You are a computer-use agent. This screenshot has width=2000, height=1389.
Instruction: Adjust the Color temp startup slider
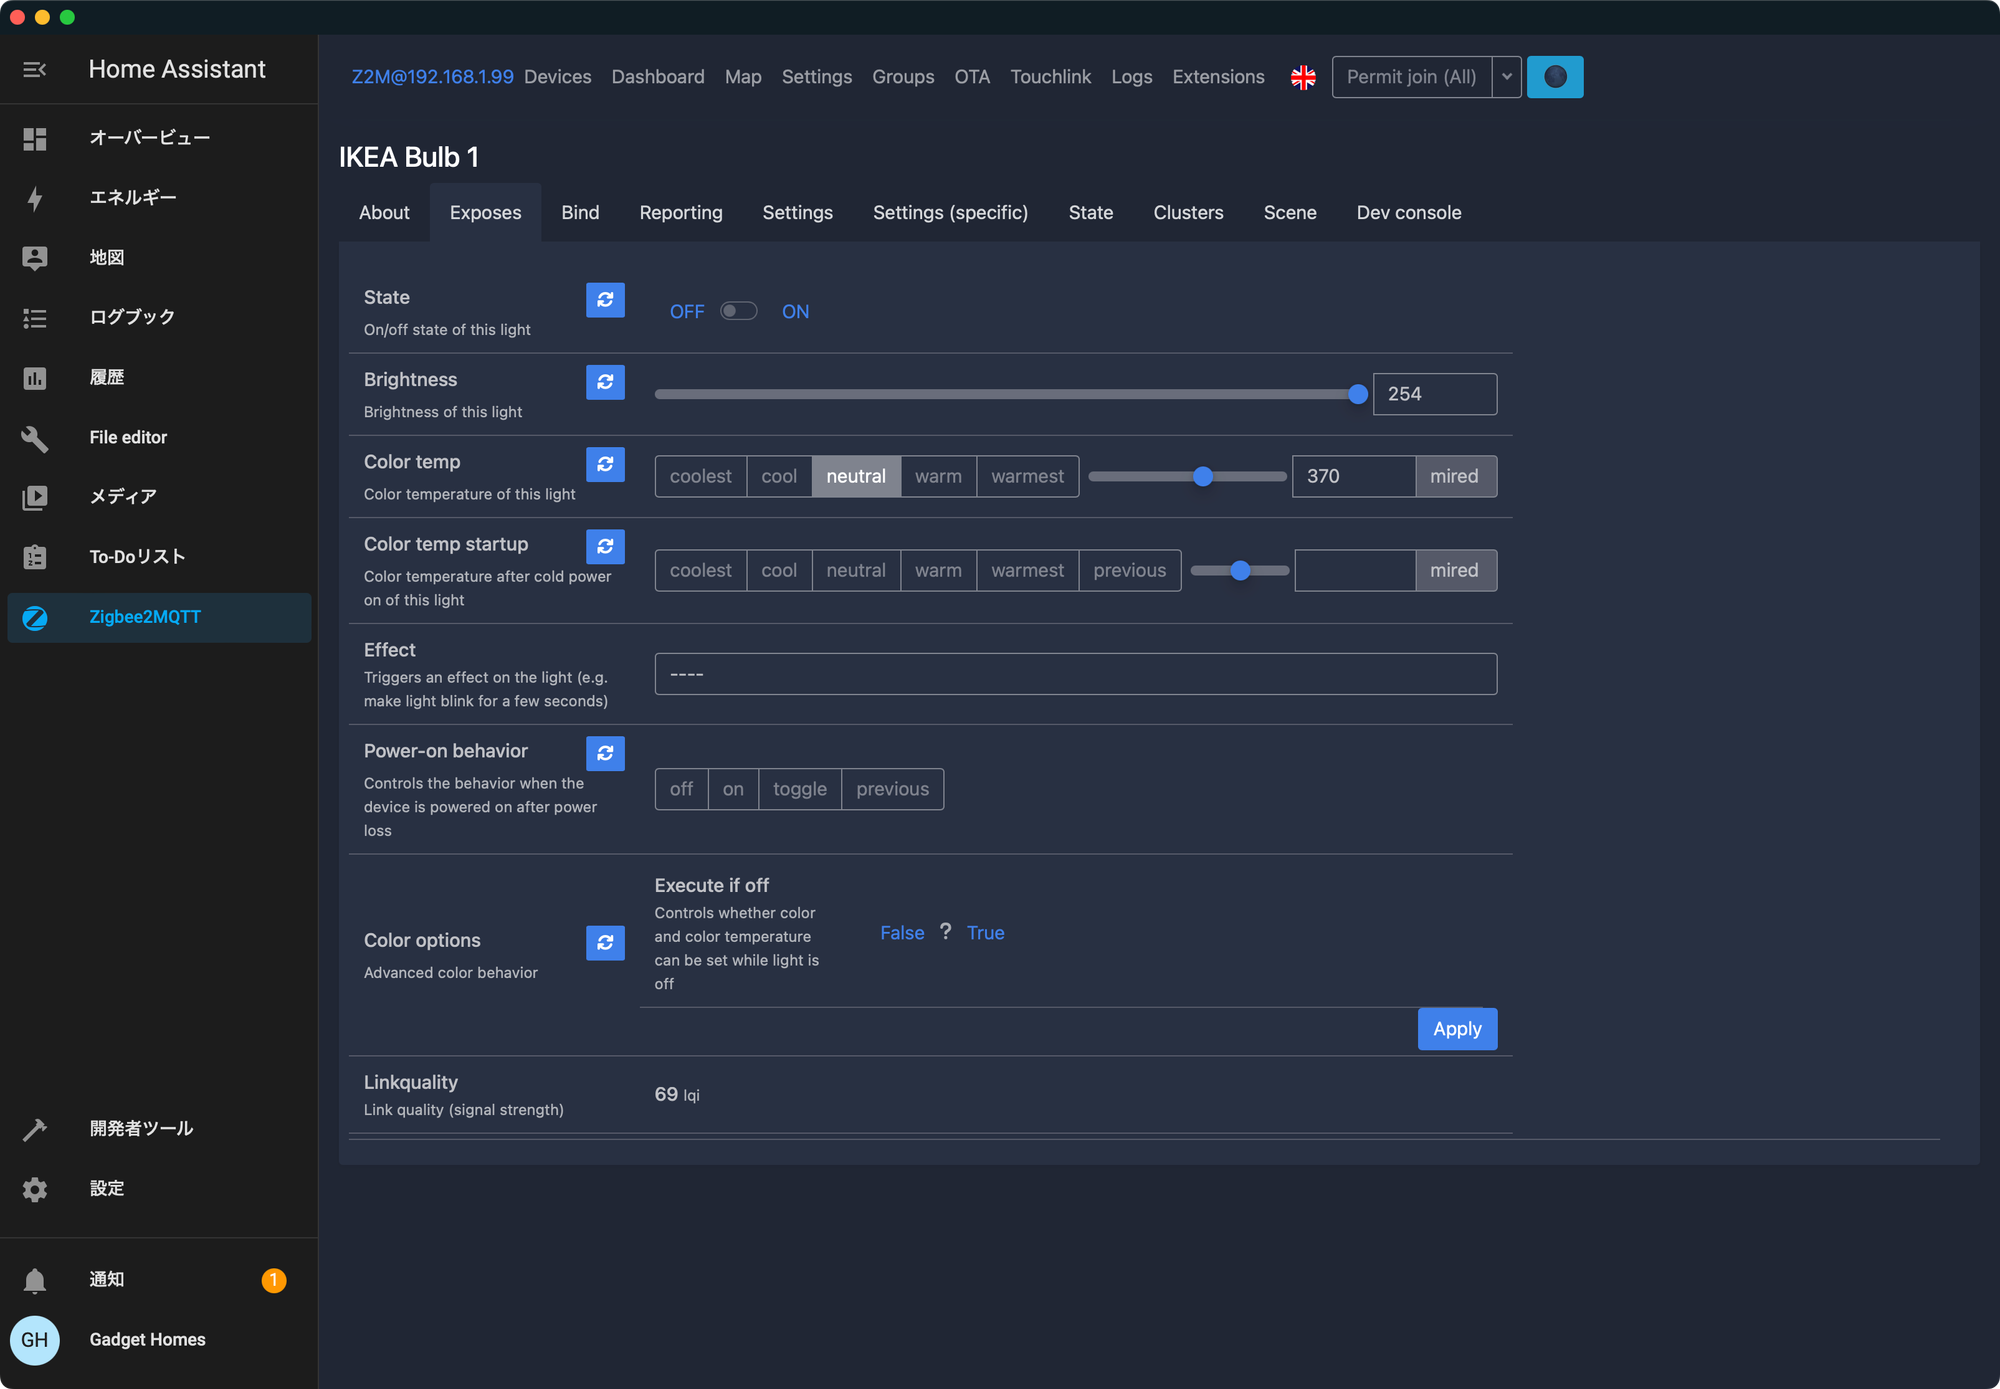point(1240,570)
